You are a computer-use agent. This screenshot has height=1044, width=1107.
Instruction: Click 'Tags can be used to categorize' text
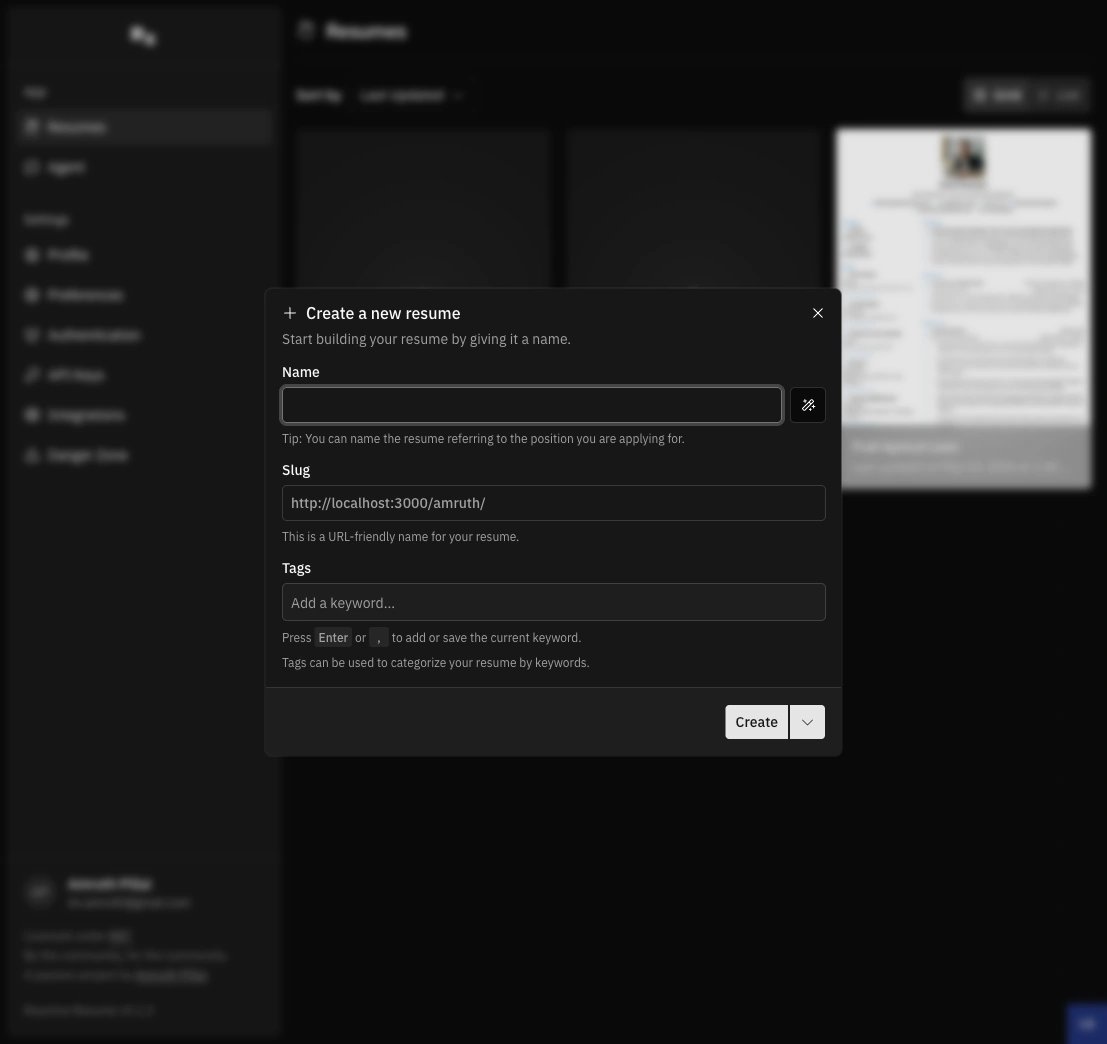click(x=436, y=663)
